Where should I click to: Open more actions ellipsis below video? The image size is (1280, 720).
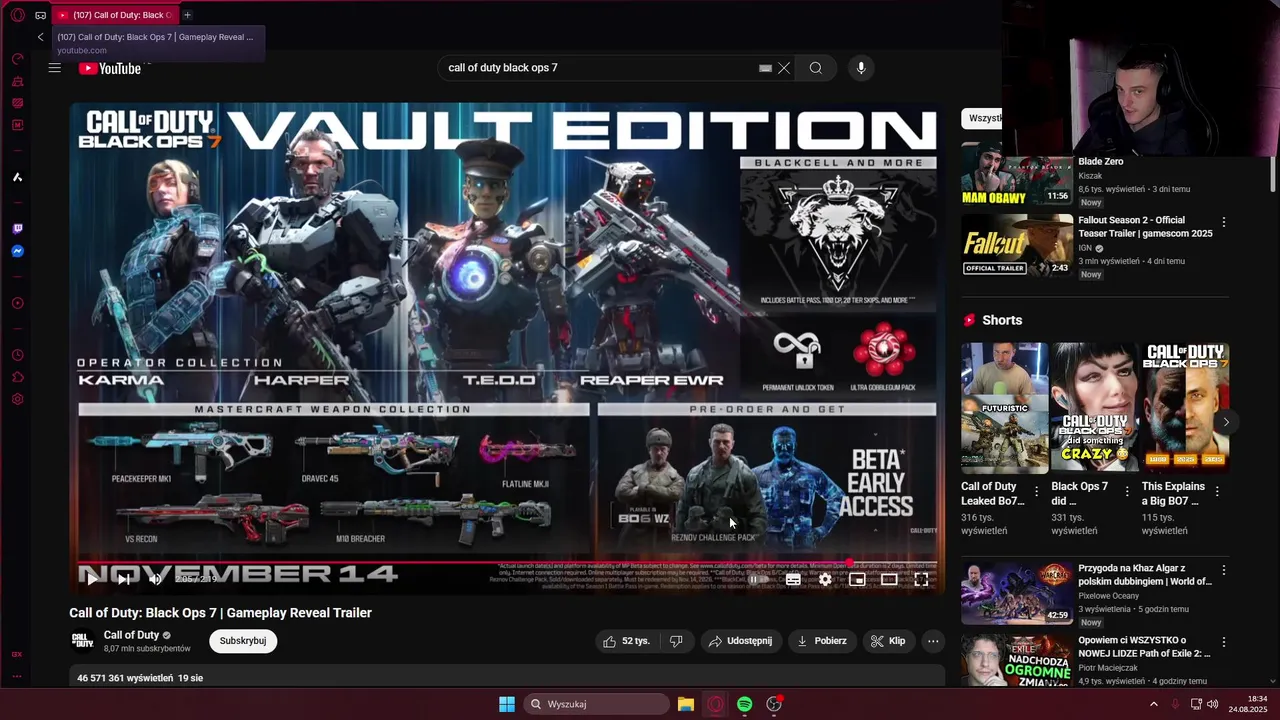coord(933,641)
